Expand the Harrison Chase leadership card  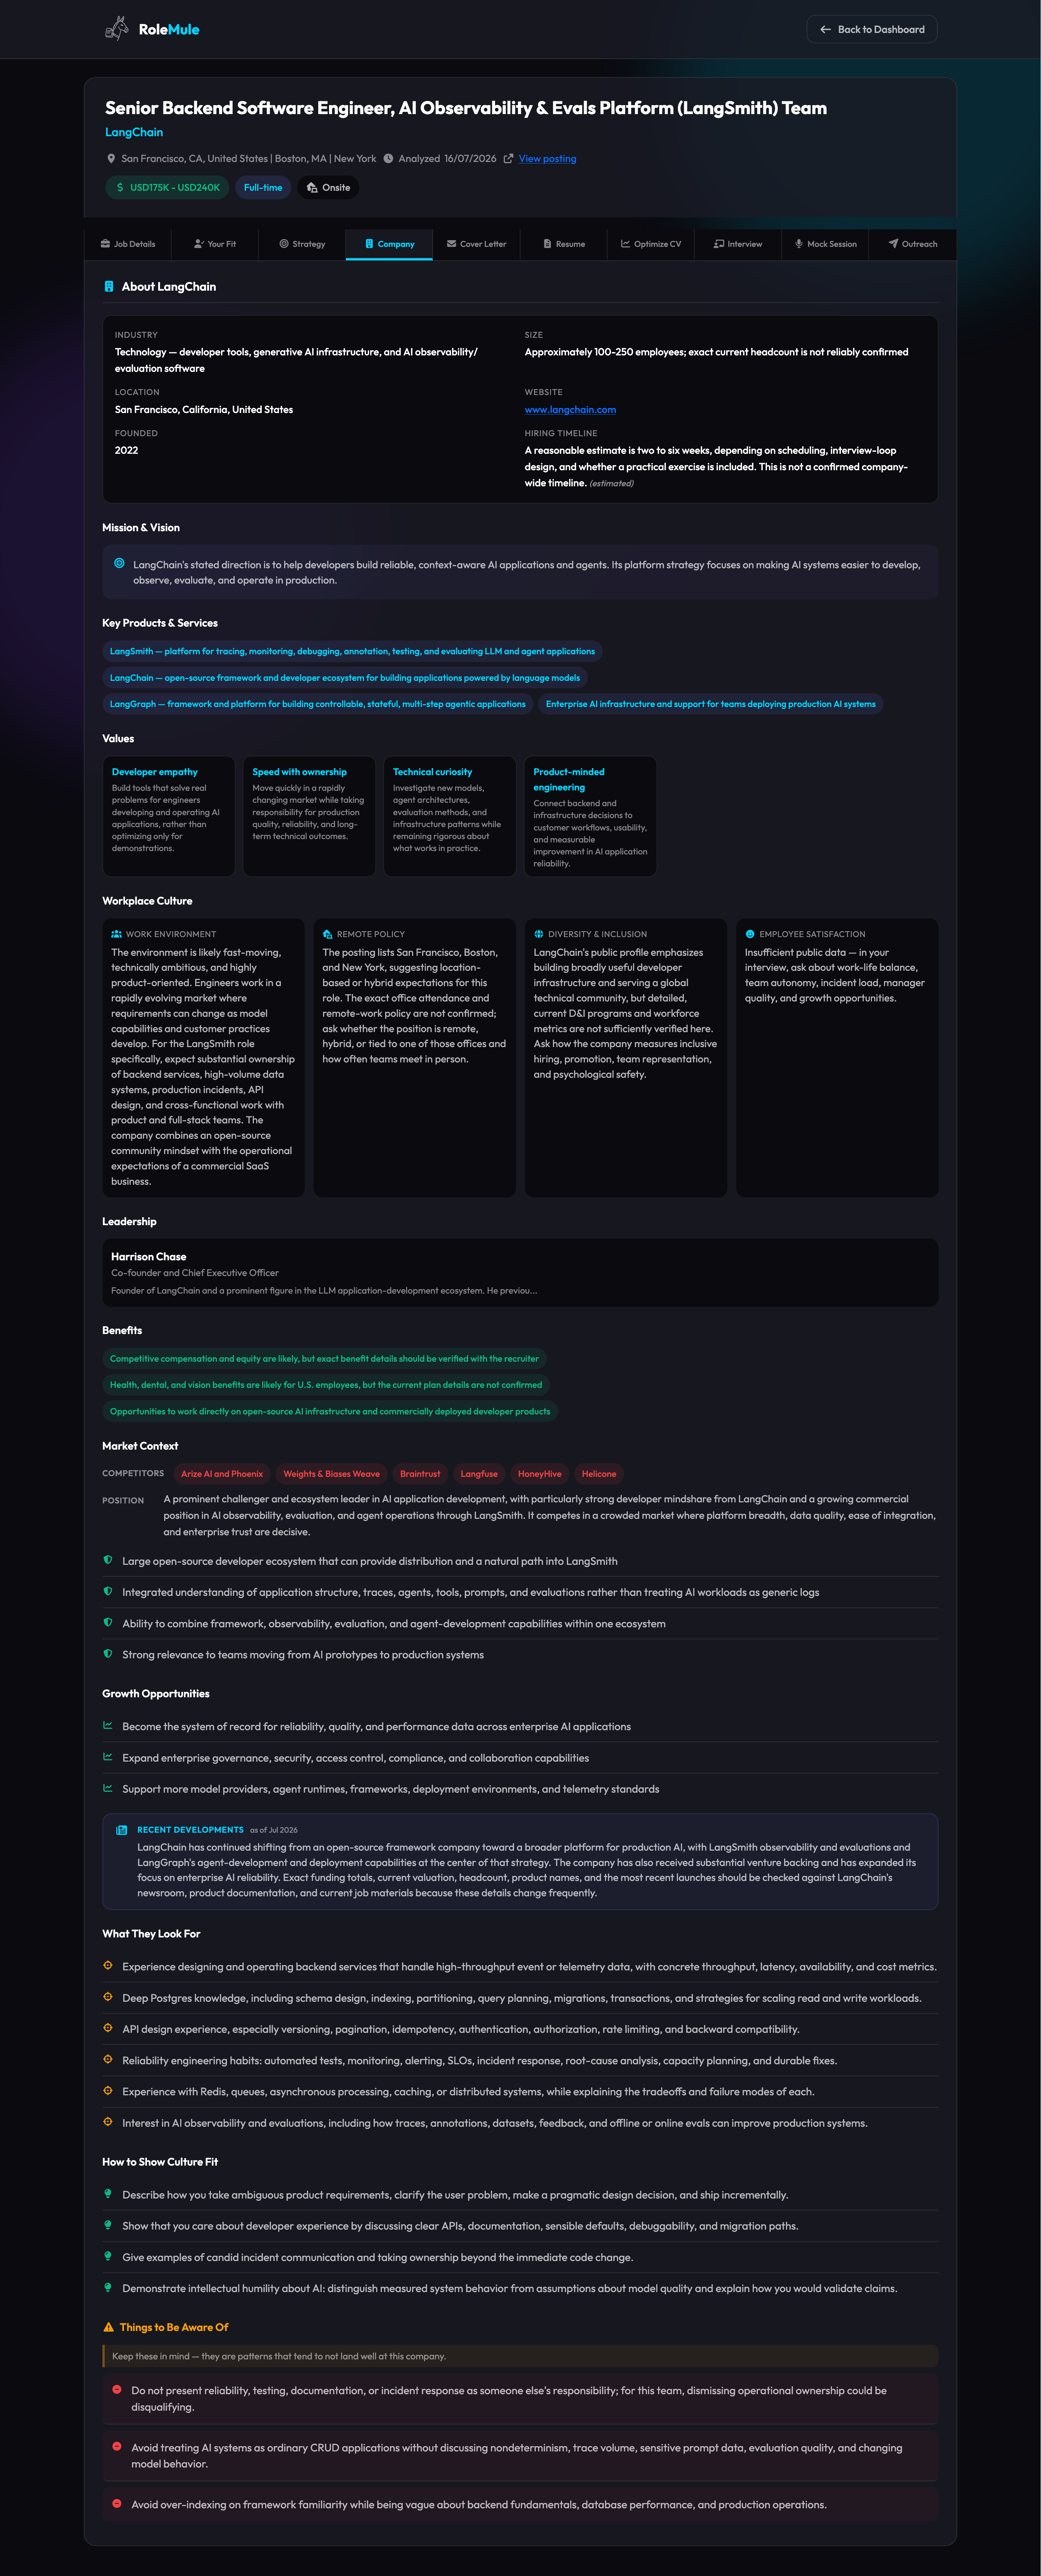520,1273
